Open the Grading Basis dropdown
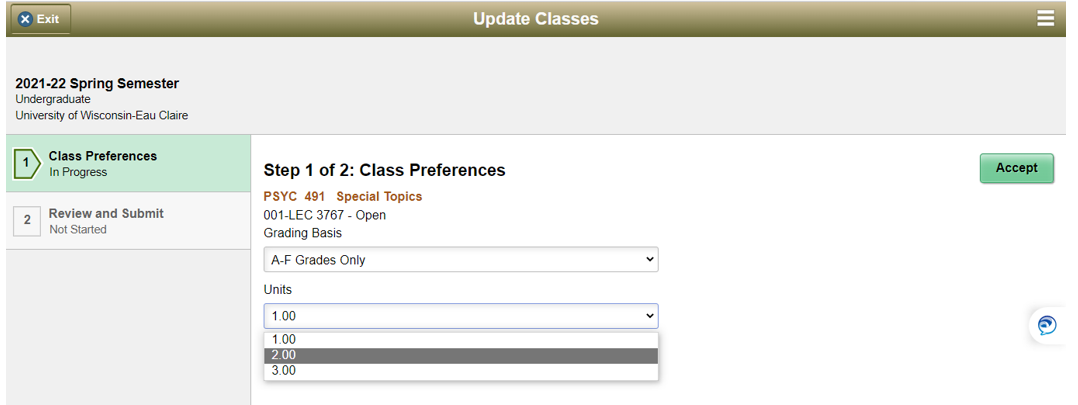The height and width of the screenshot is (405, 1078). tap(460, 260)
